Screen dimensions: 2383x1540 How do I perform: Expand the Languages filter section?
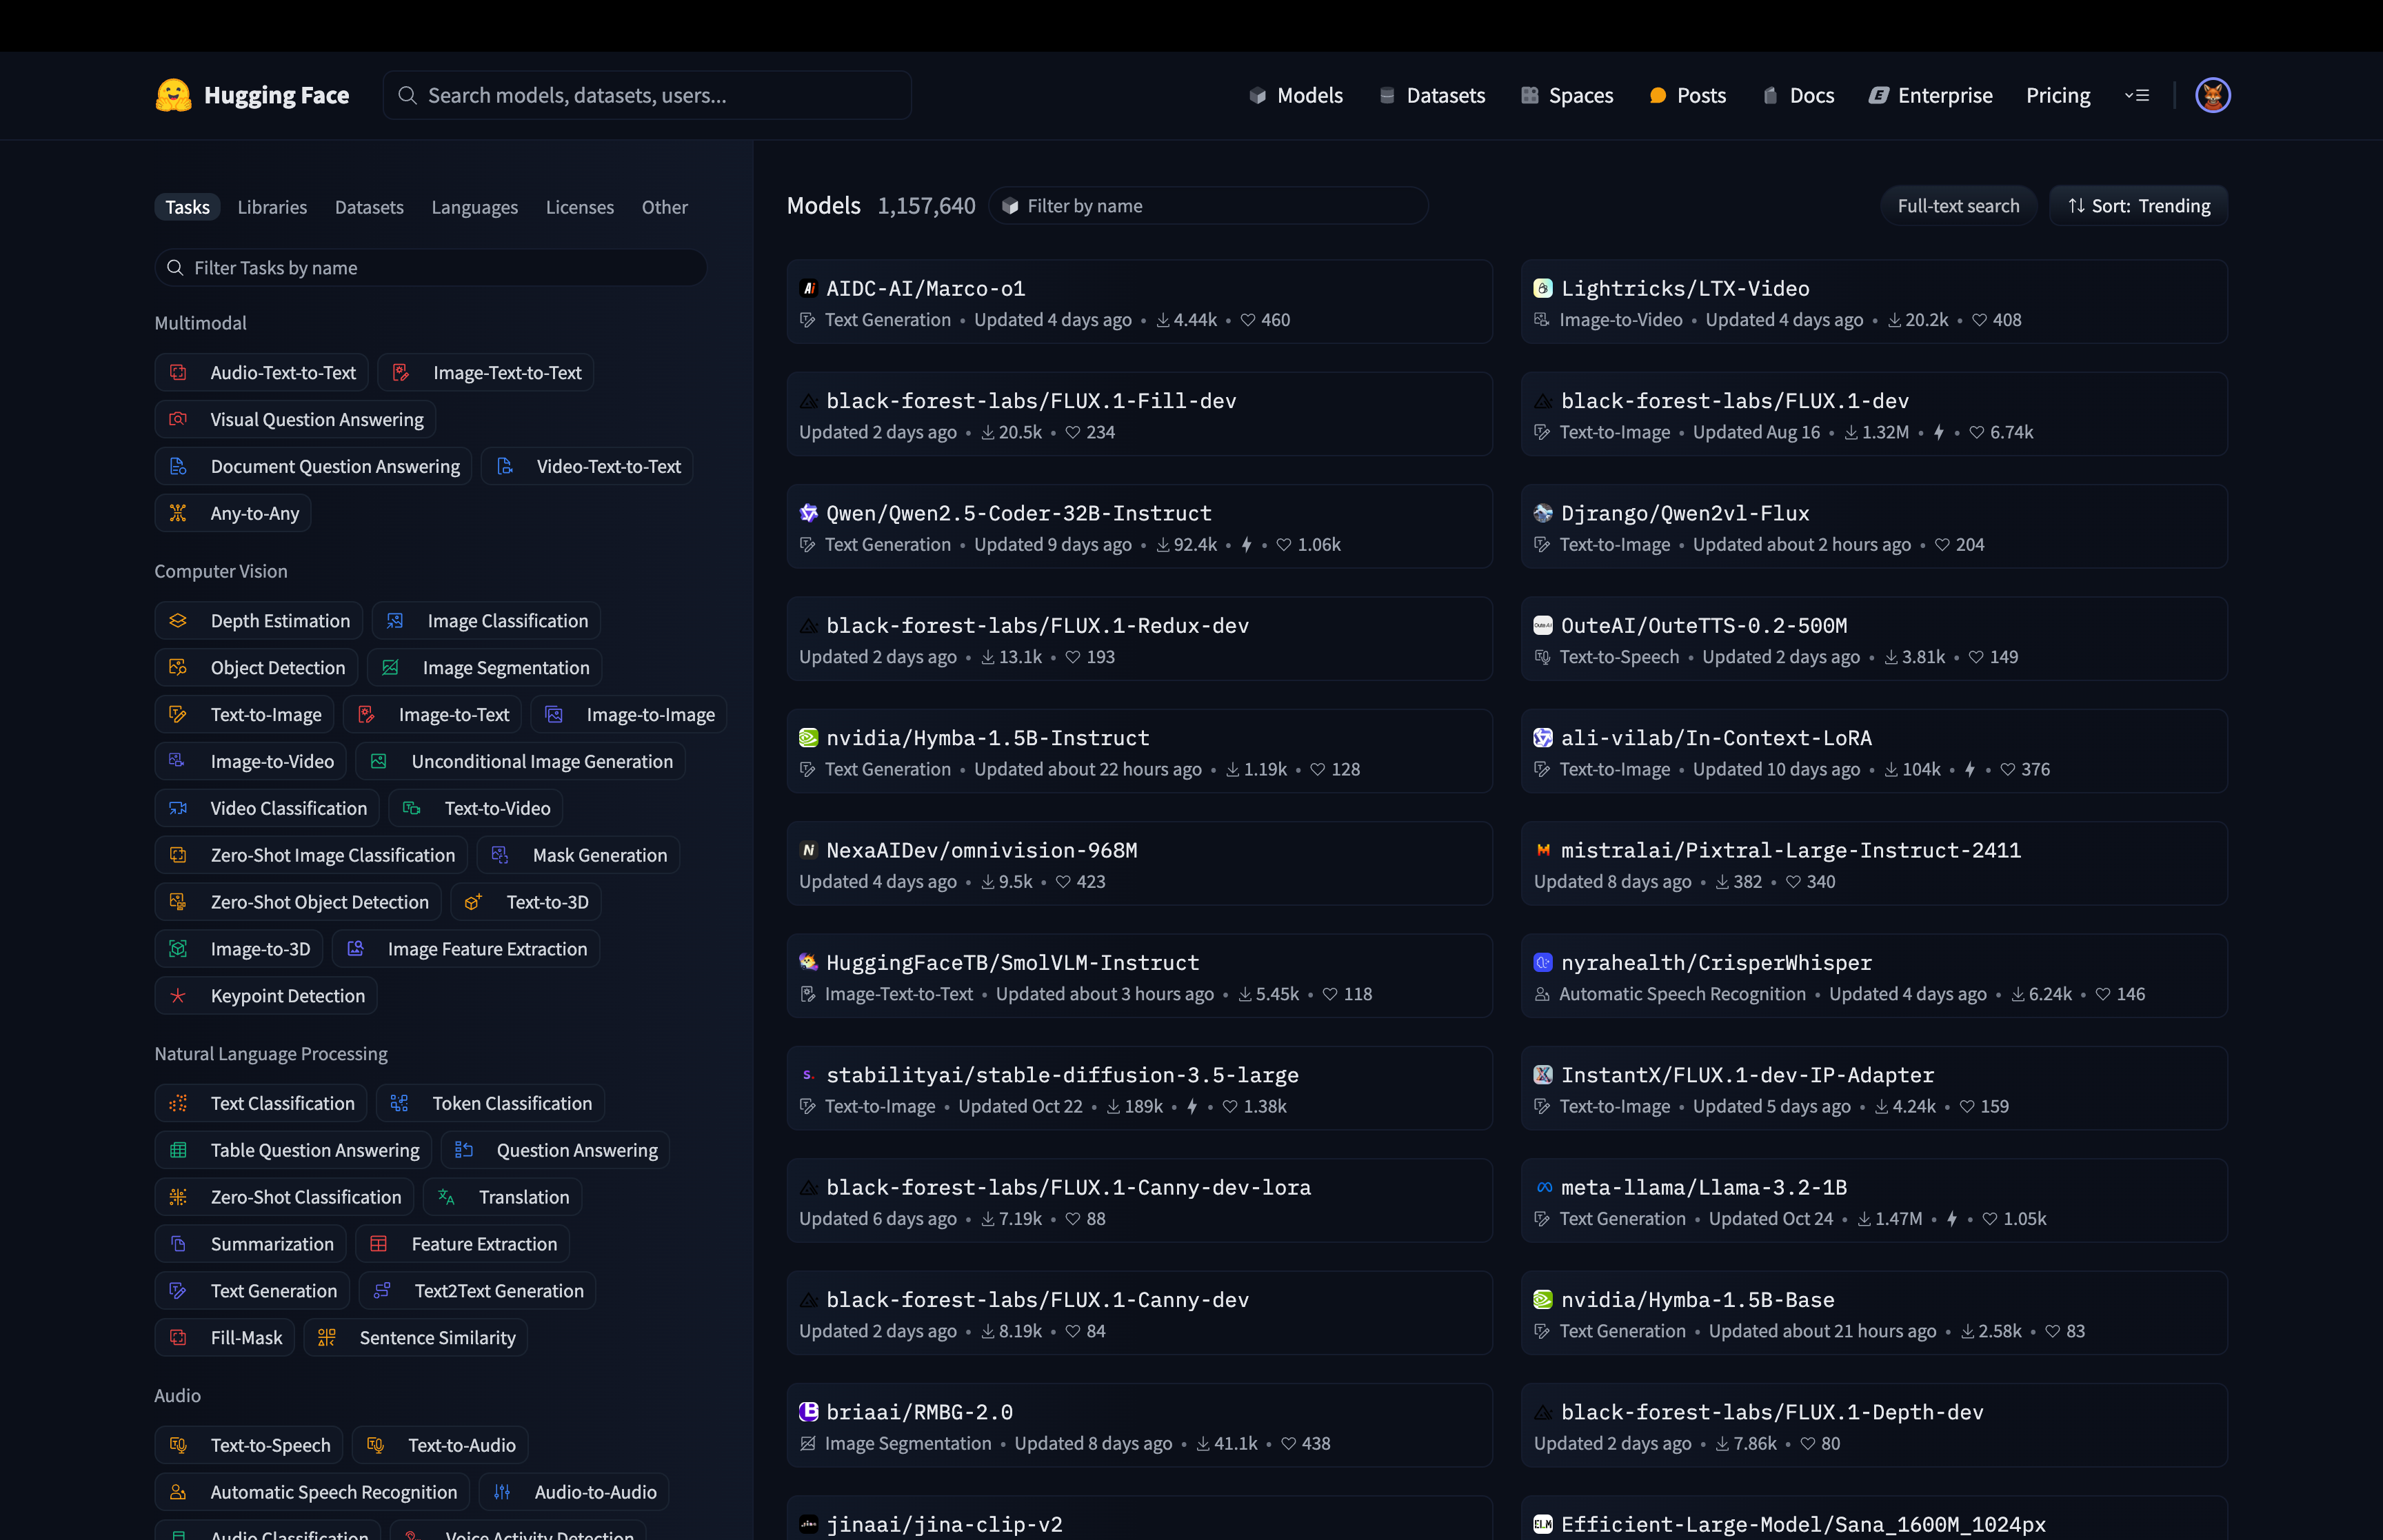pyautogui.click(x=474, y=203)
